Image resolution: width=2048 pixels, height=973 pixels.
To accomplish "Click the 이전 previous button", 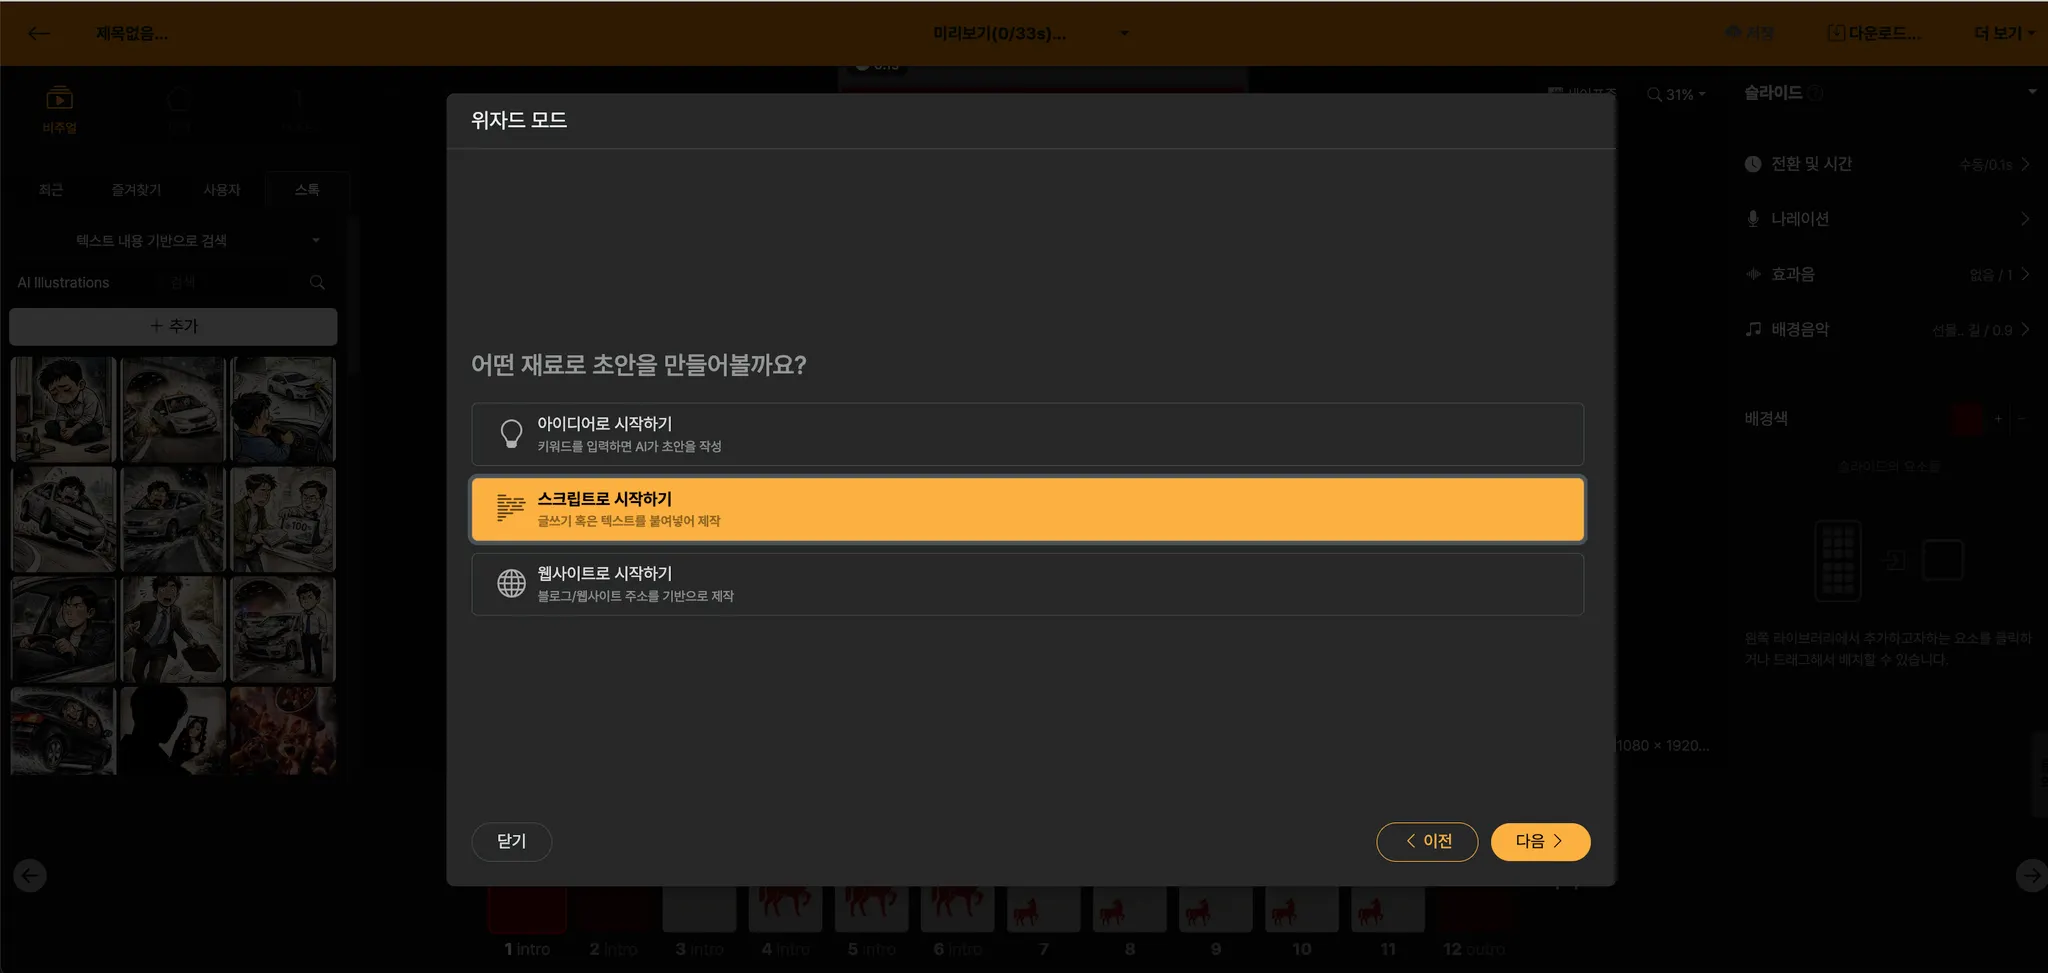I will tap(1427, 842).
